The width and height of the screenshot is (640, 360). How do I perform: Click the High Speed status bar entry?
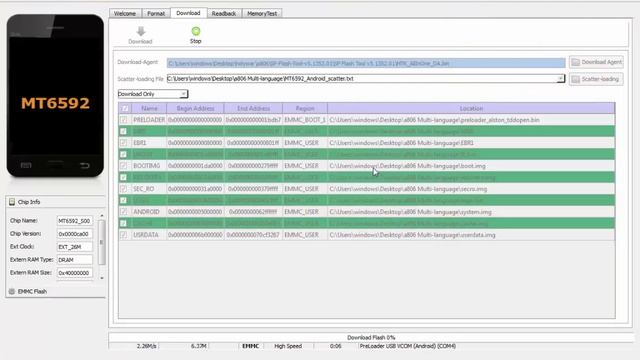tap(288, 346)
